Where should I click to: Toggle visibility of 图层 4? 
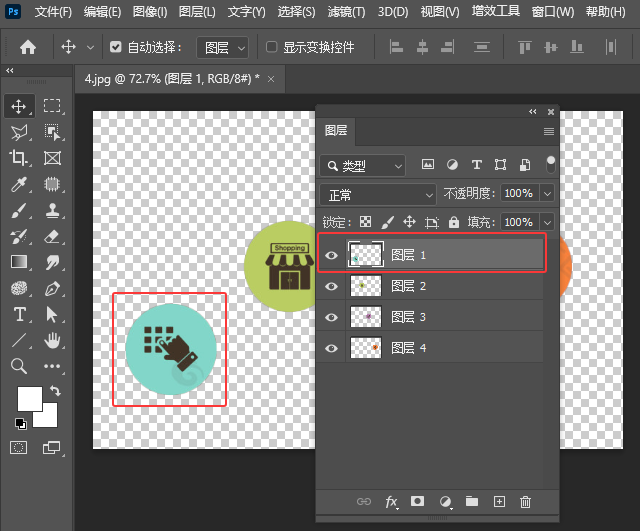[x=331, y=348]
